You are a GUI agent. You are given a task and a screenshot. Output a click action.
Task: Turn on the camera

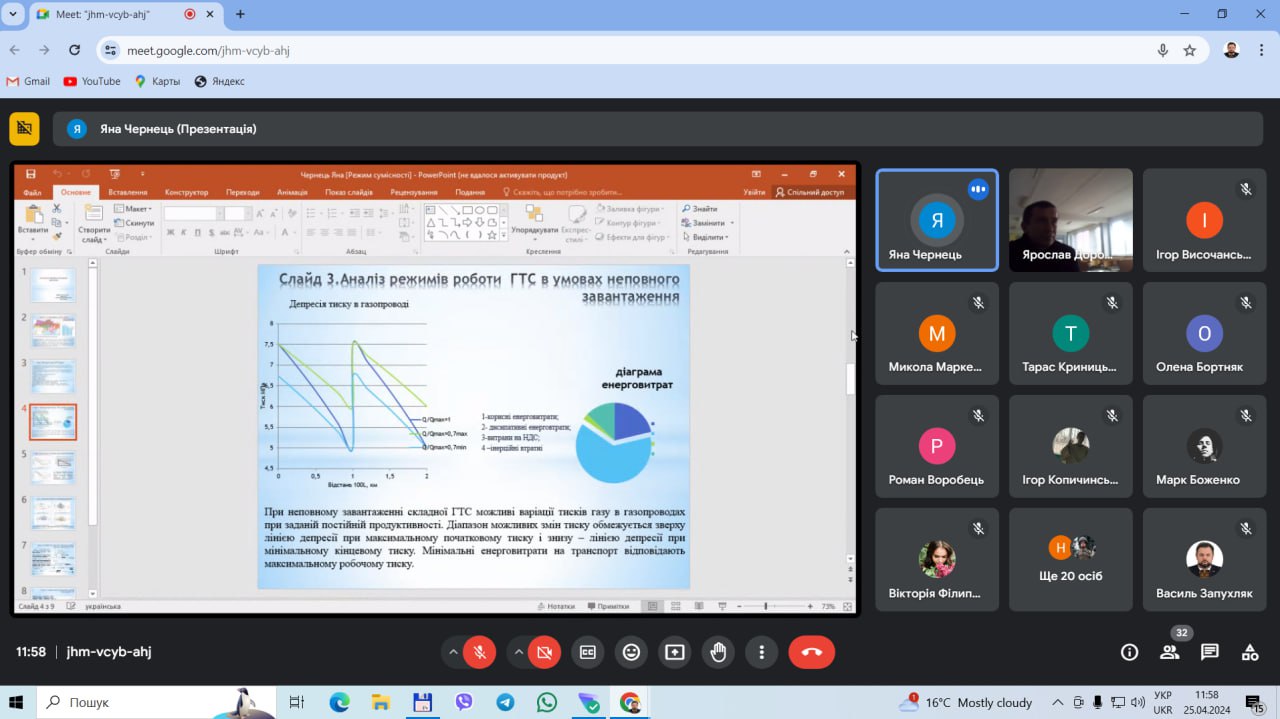[x=545, y=652]
